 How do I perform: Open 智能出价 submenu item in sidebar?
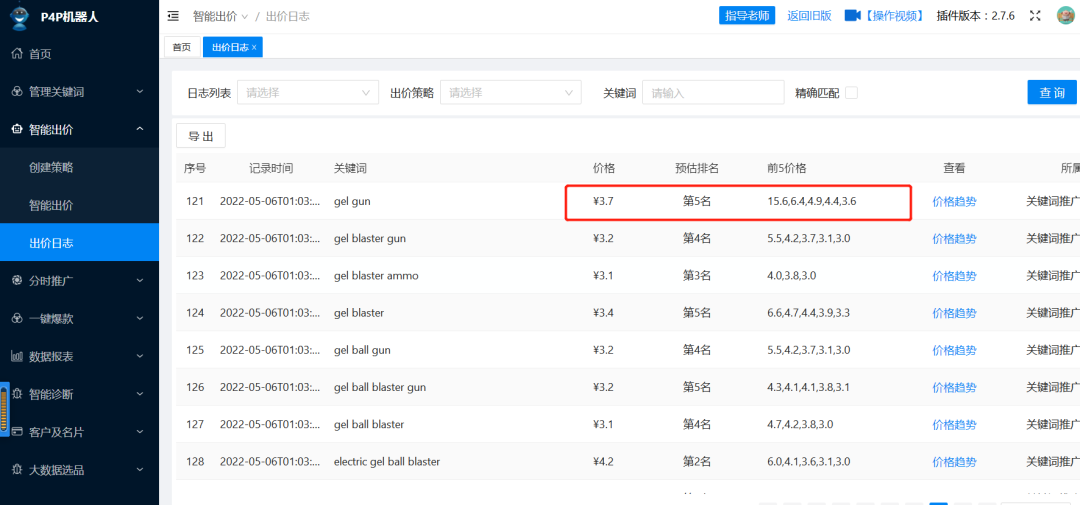51,205
